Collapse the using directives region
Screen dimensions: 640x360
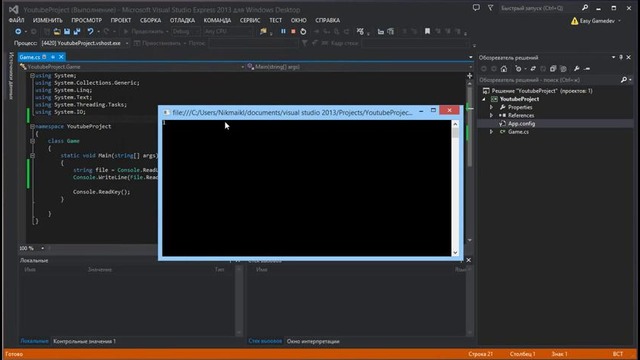(x=32, y=76)
